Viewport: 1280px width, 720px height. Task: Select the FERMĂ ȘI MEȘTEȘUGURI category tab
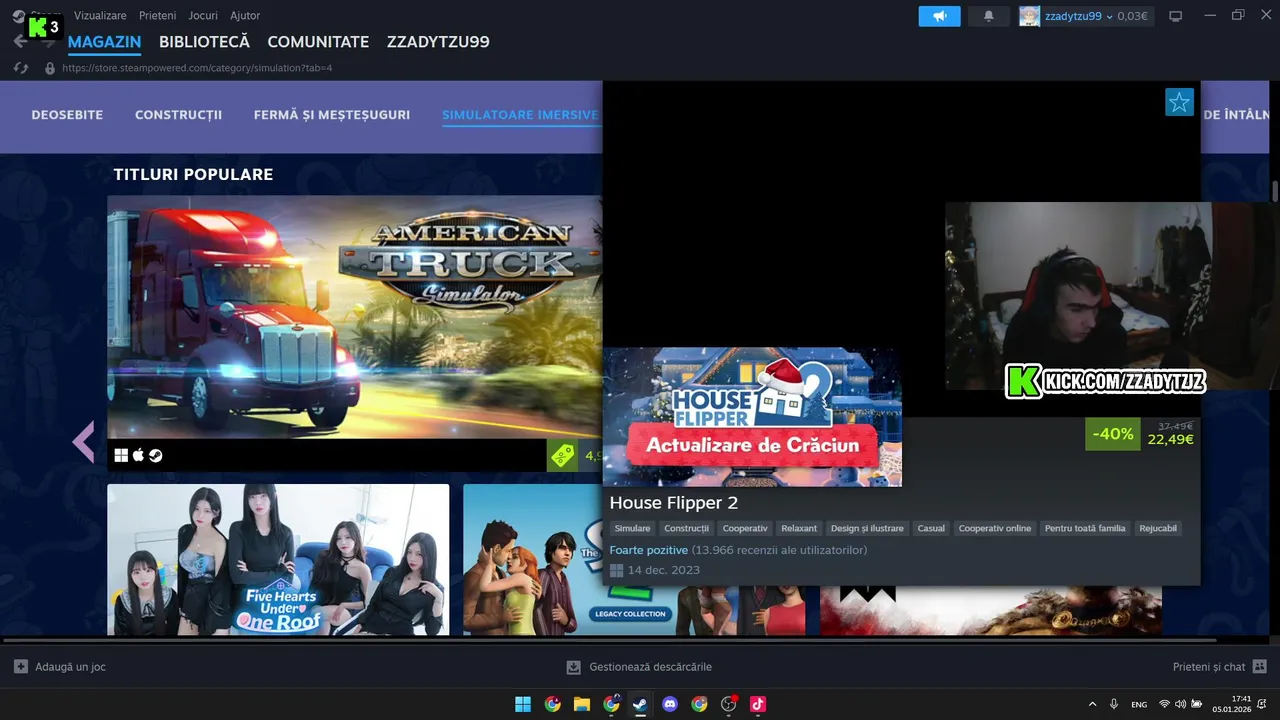pyautogui.click(x=332, y=115)
